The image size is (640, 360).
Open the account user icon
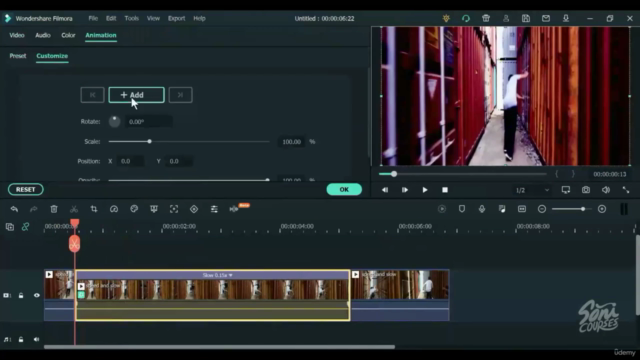pyautogui.click(x=506, y=18)
